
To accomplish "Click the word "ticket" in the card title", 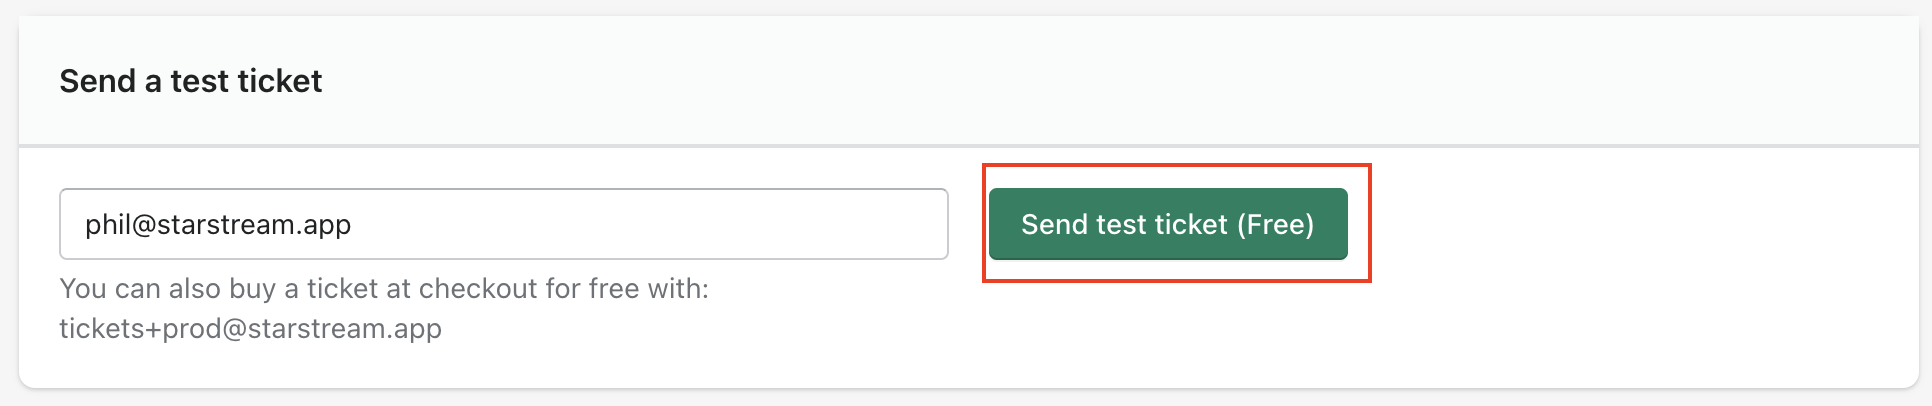I will tap(285, 81).
